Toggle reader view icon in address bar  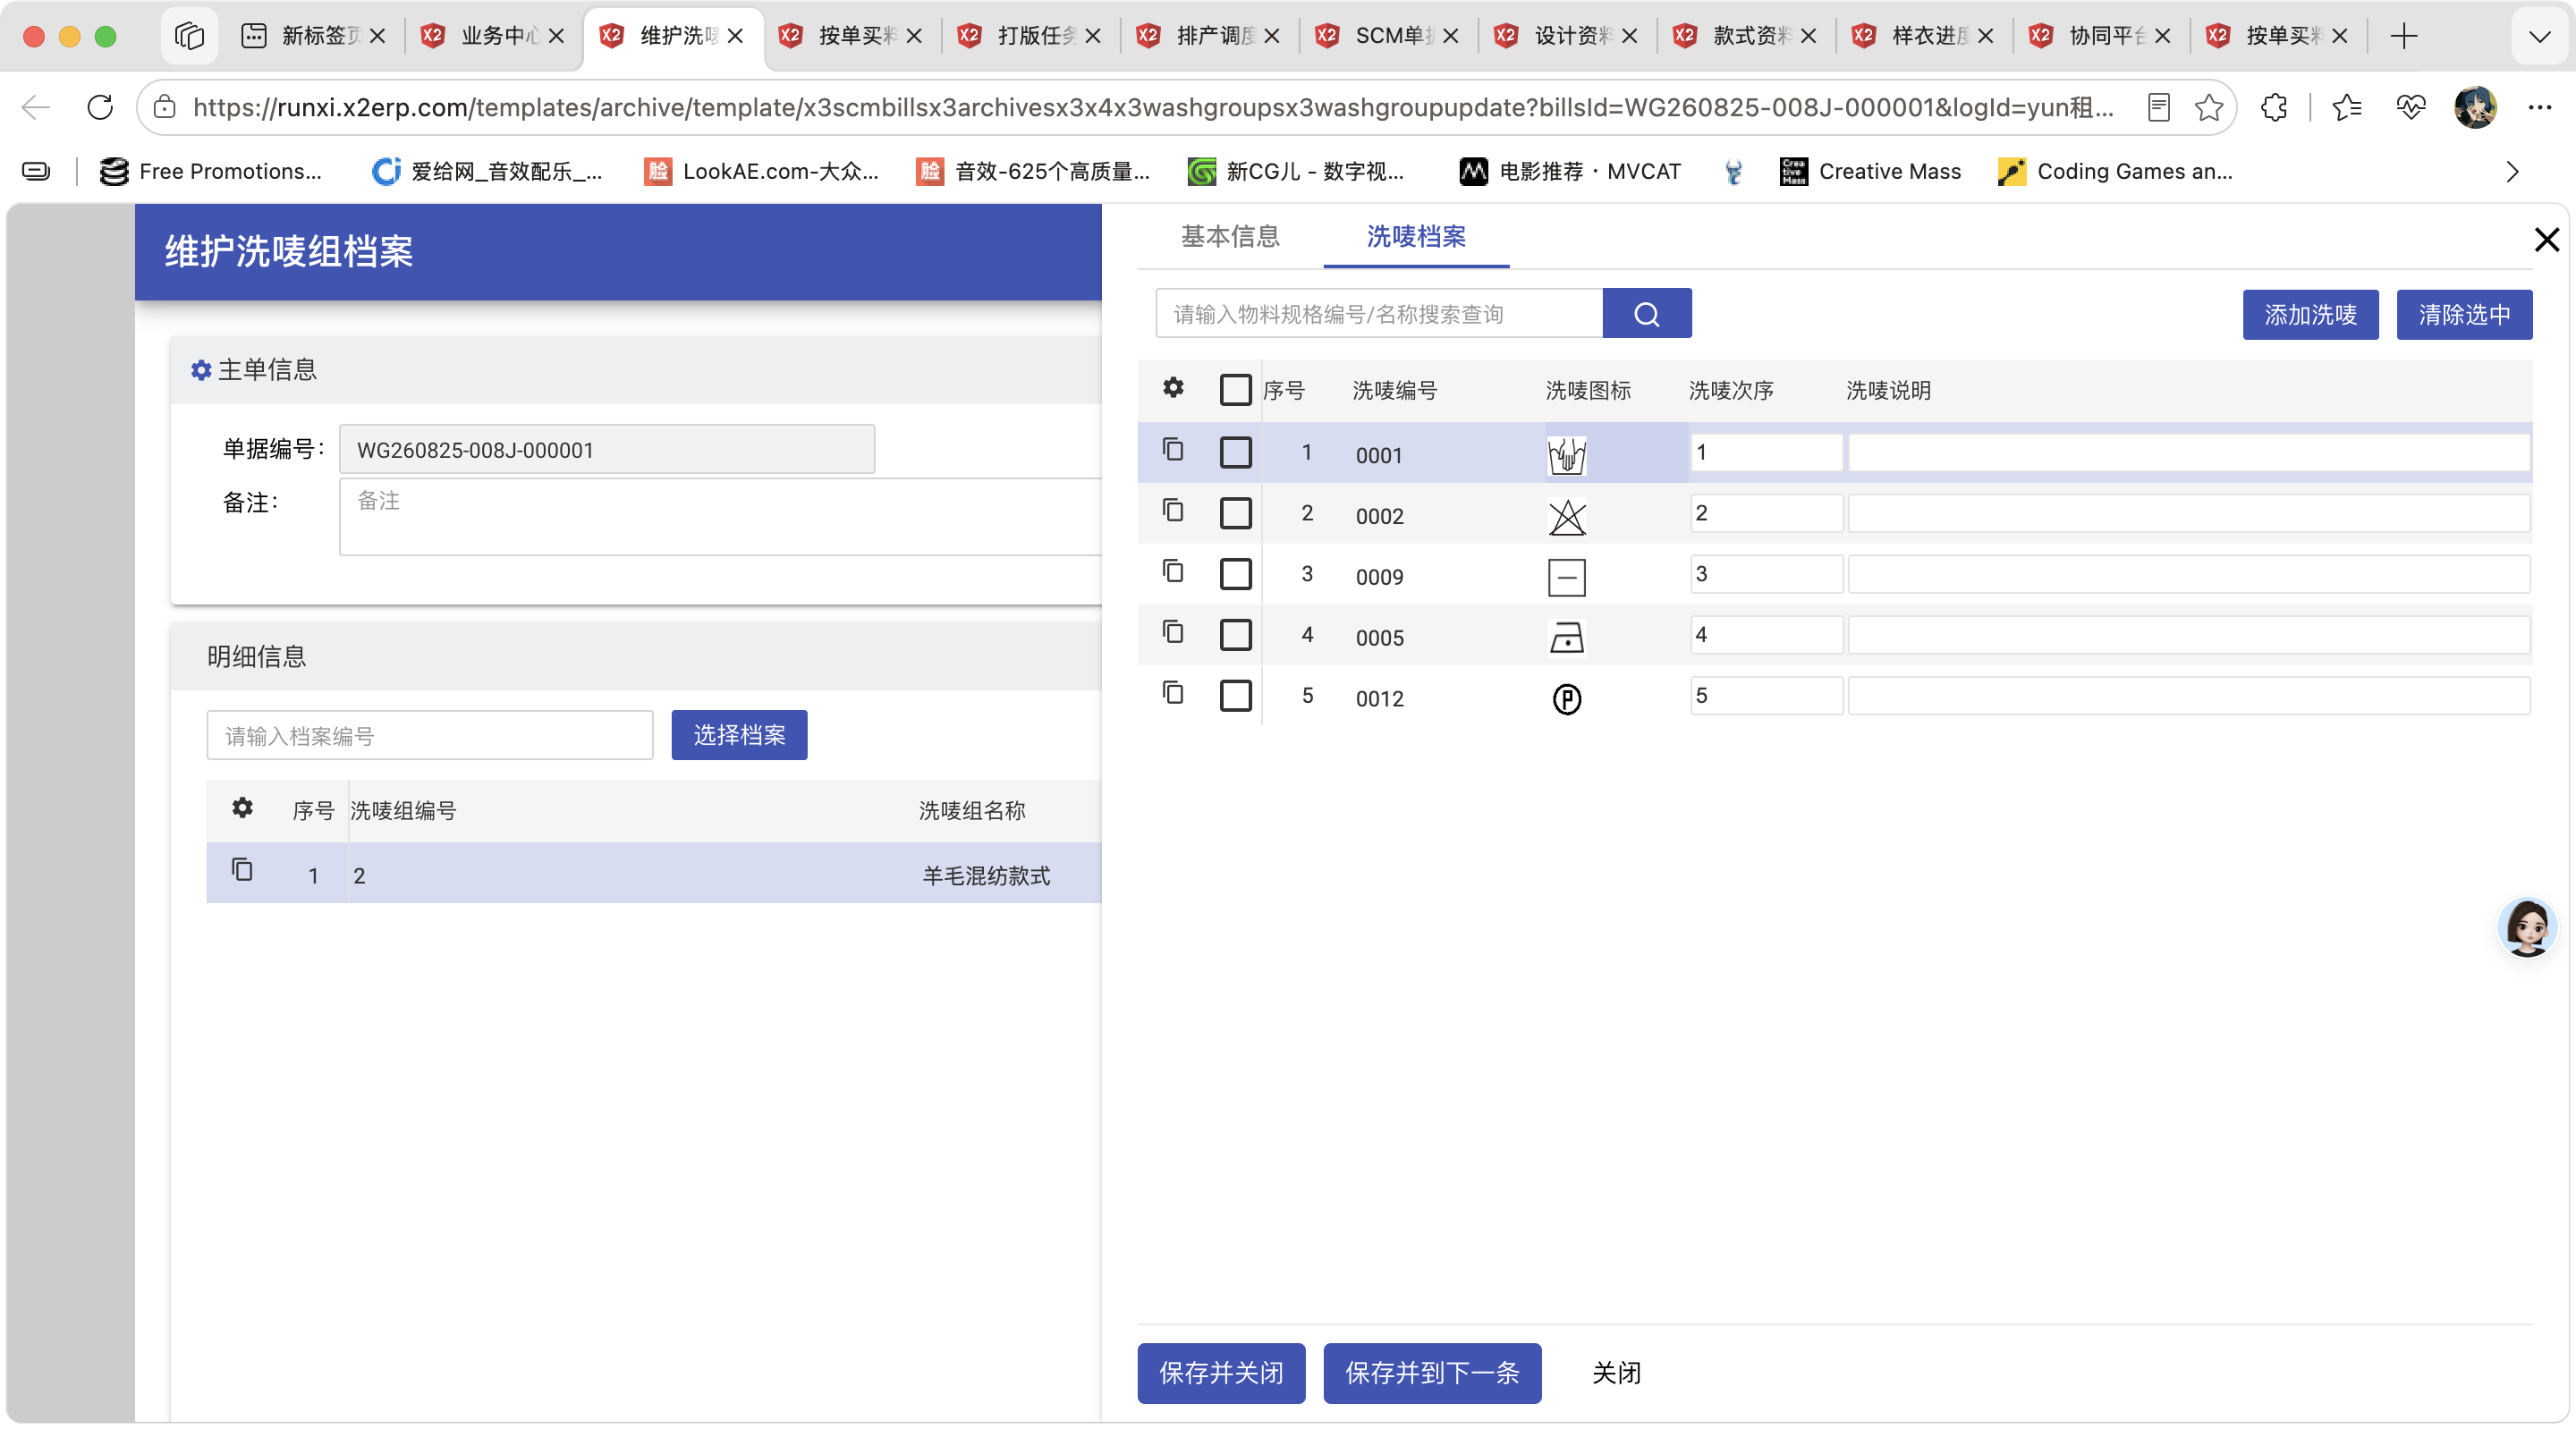2158,107
